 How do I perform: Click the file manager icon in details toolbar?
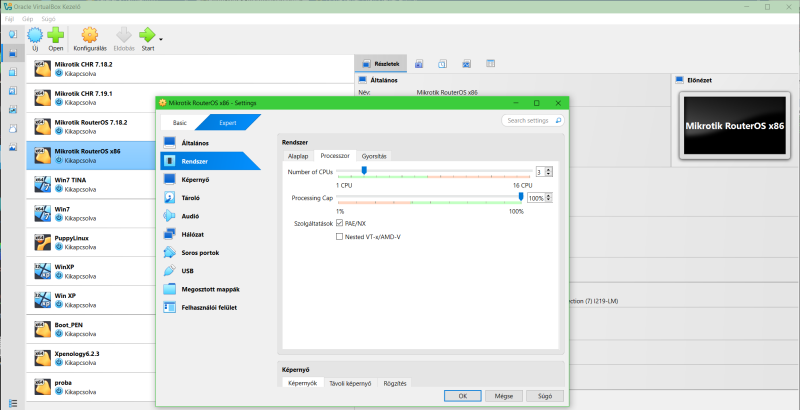coord(490,64)
